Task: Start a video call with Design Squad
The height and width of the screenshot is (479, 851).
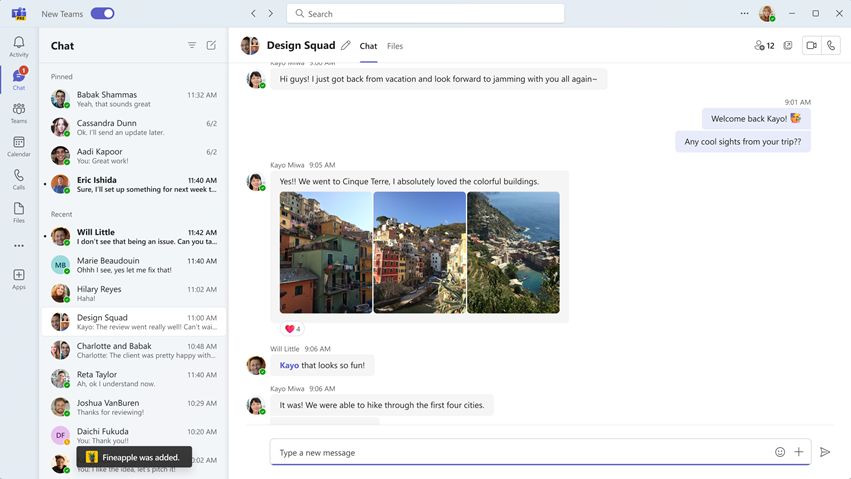Action: coord(811,46)
